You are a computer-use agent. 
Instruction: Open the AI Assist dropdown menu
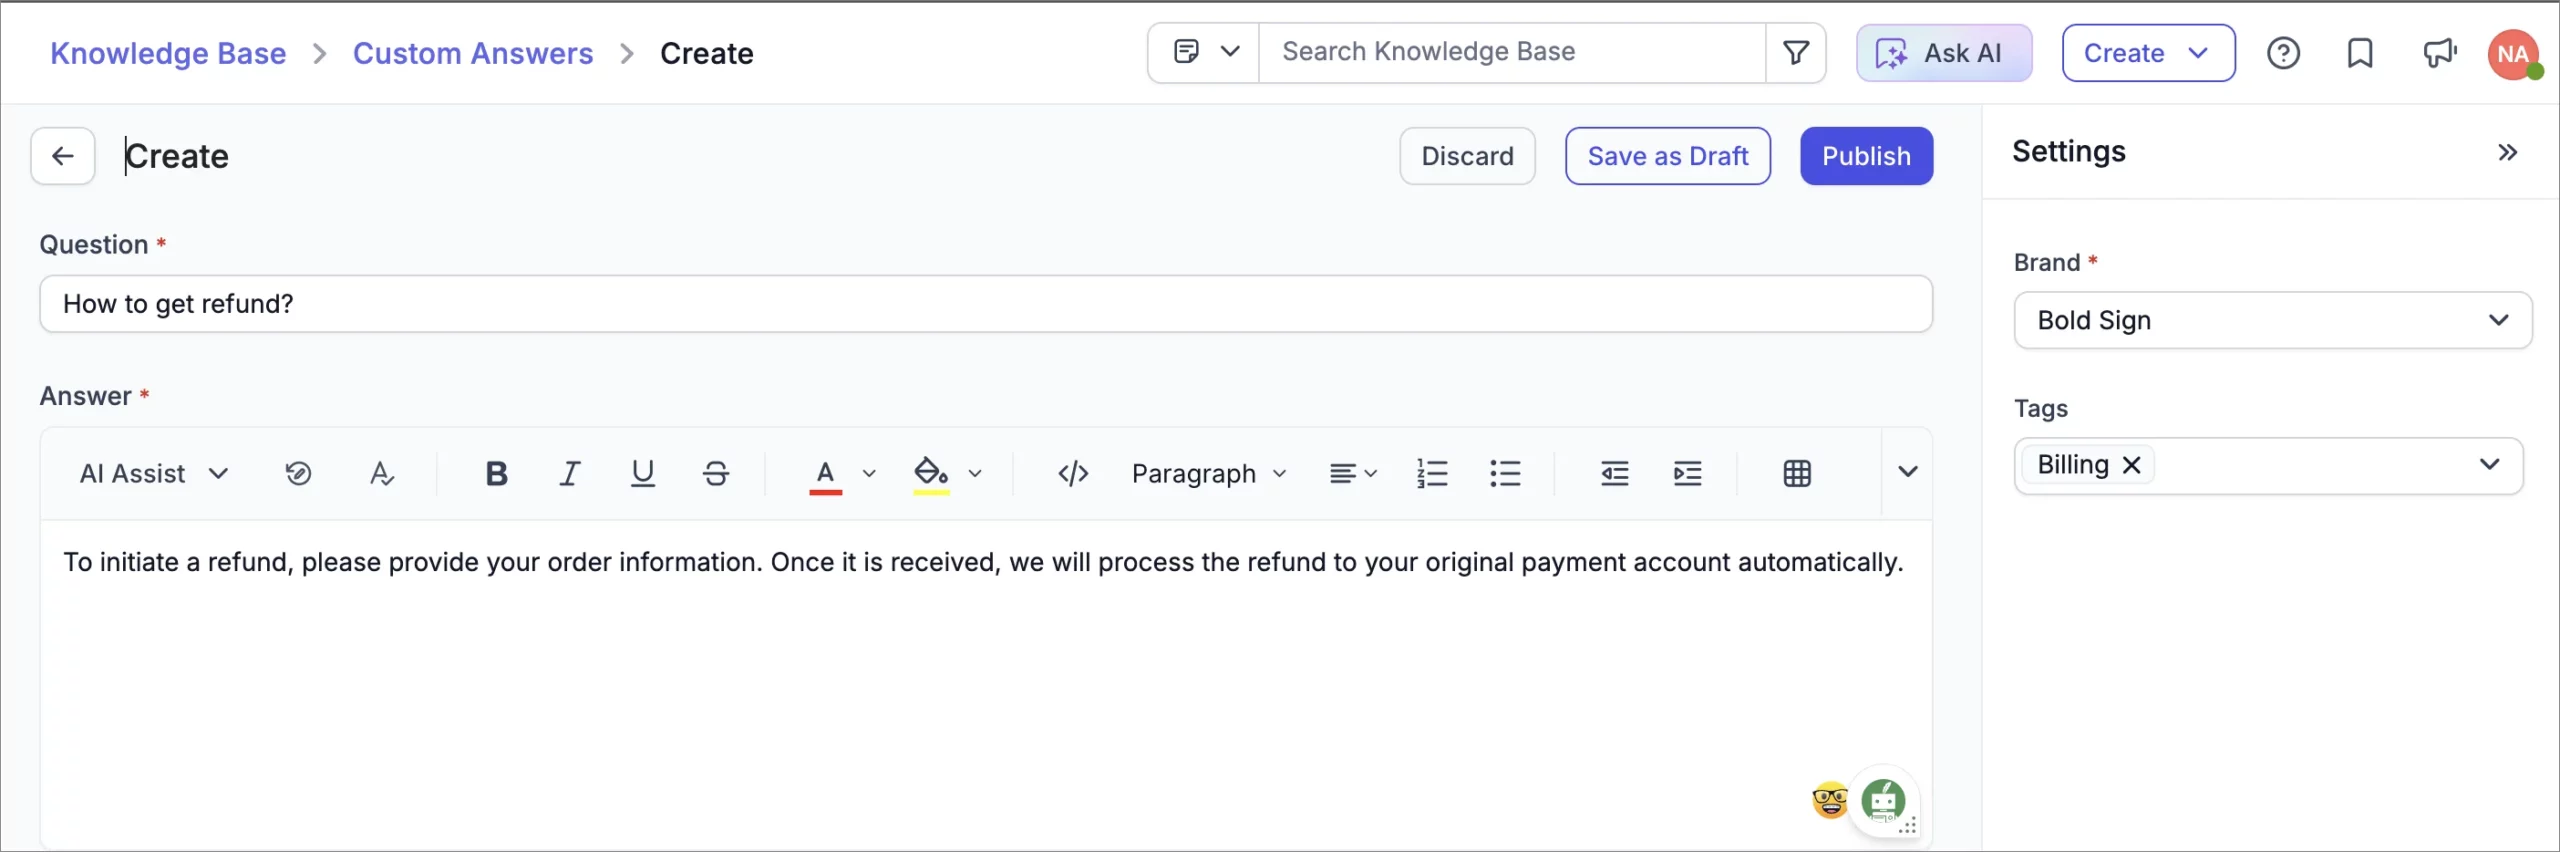coord(155,473)
